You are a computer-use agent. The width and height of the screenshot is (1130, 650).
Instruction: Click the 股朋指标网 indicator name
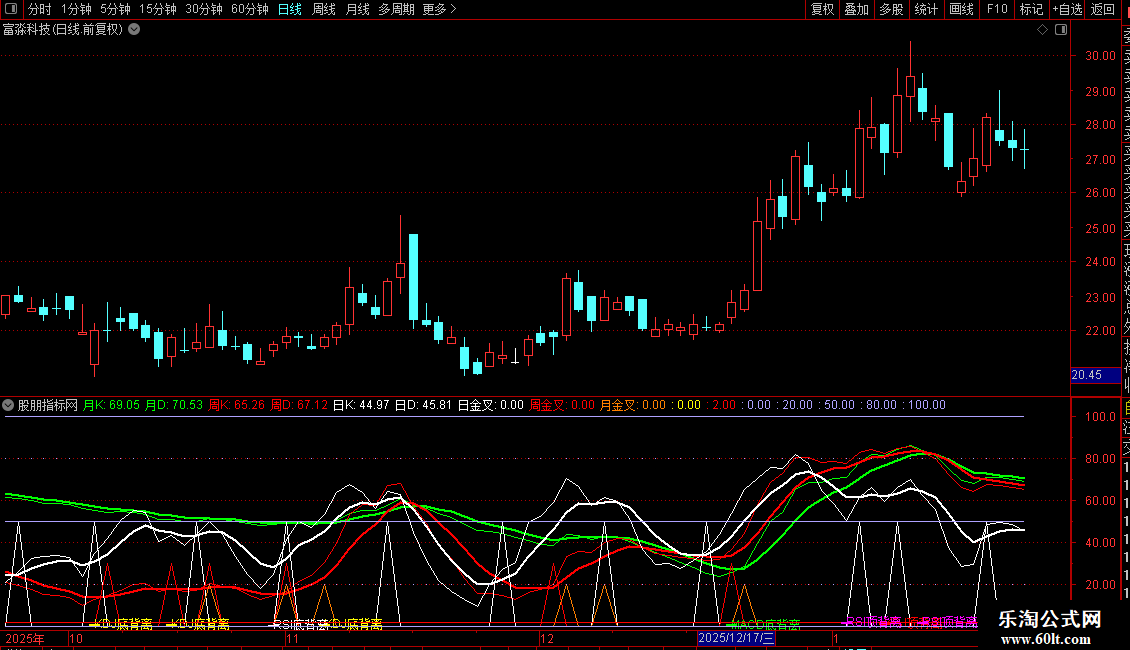coord(48,405)
